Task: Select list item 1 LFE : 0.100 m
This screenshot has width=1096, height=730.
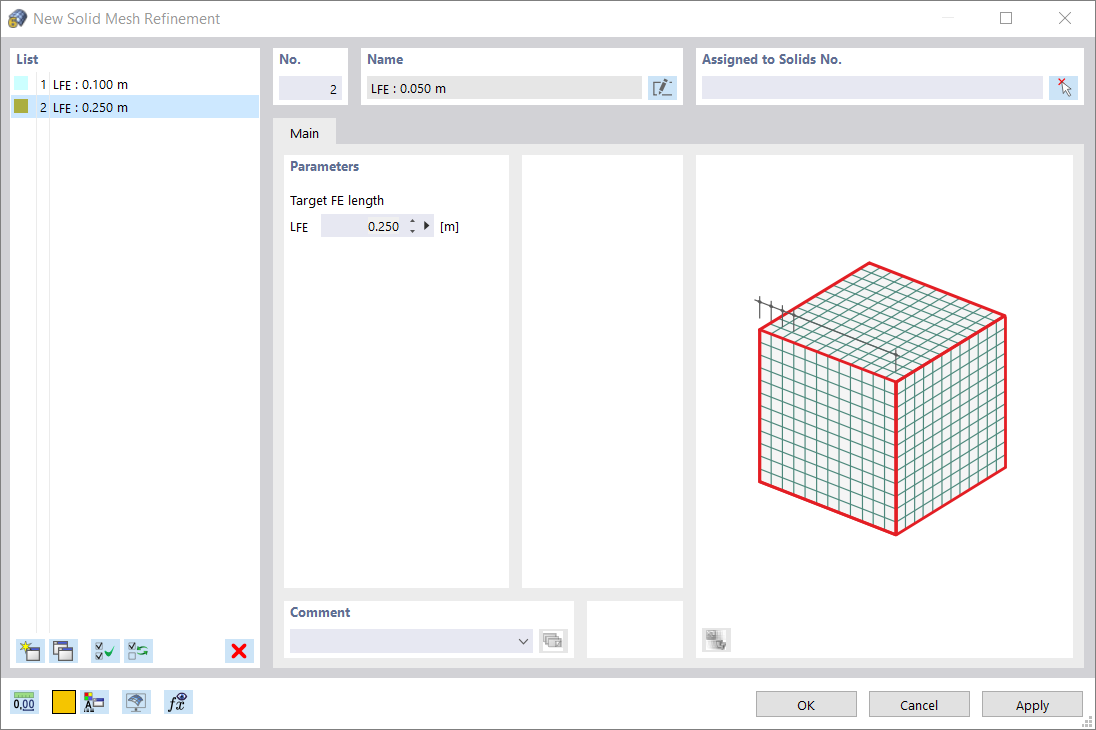Action: (135, 85)
